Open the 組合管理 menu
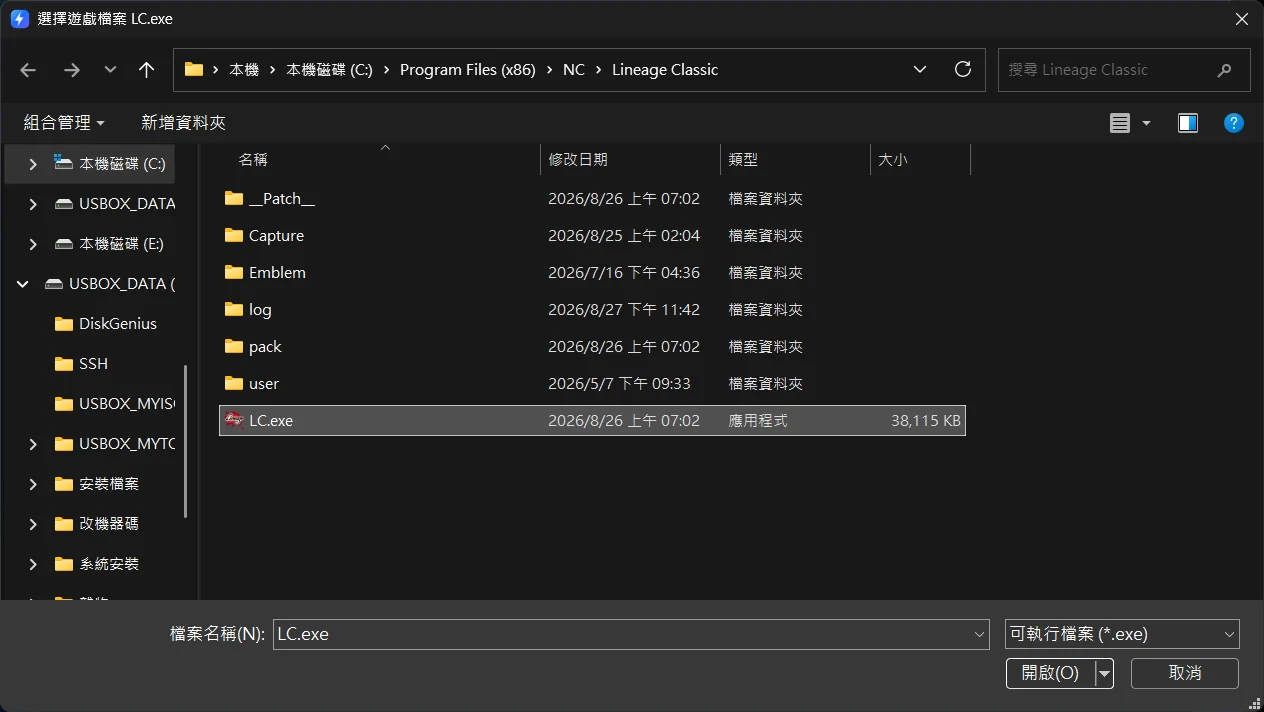1264x712 pixels. click(x=64, y=122)
